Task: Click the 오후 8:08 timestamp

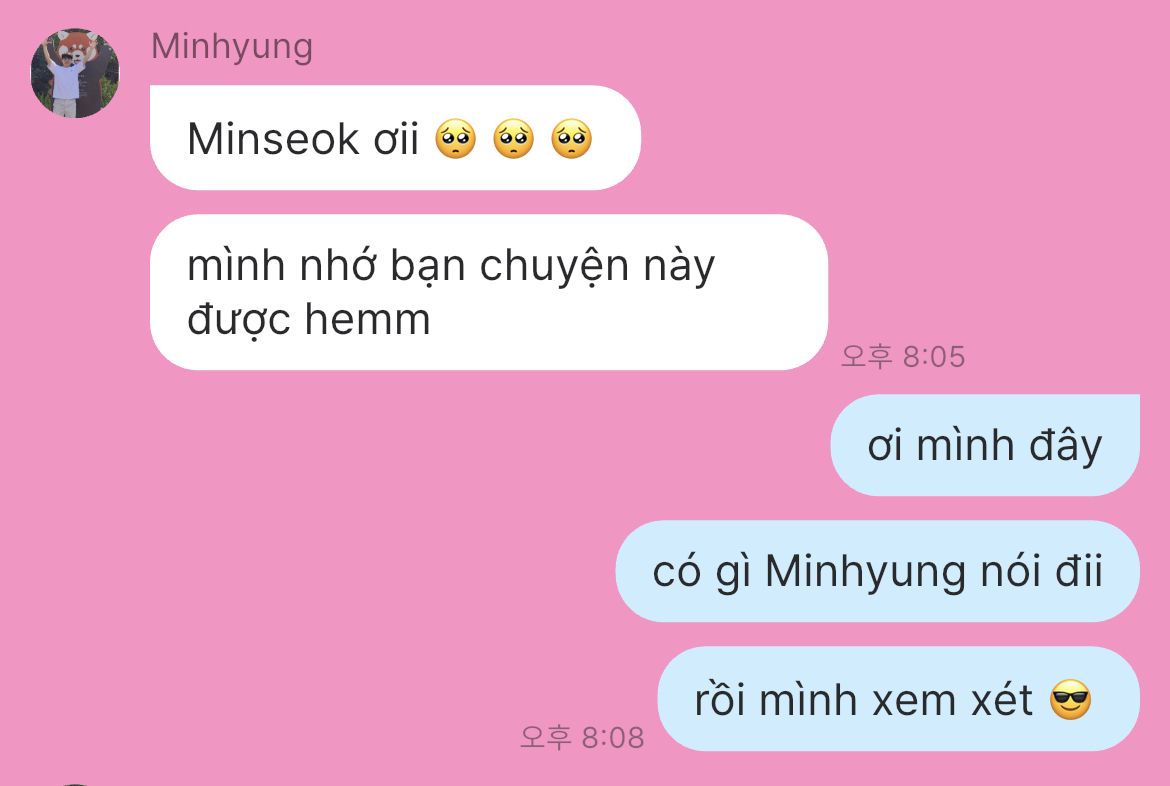Action: pyautogui.click(x=582, y=737)
